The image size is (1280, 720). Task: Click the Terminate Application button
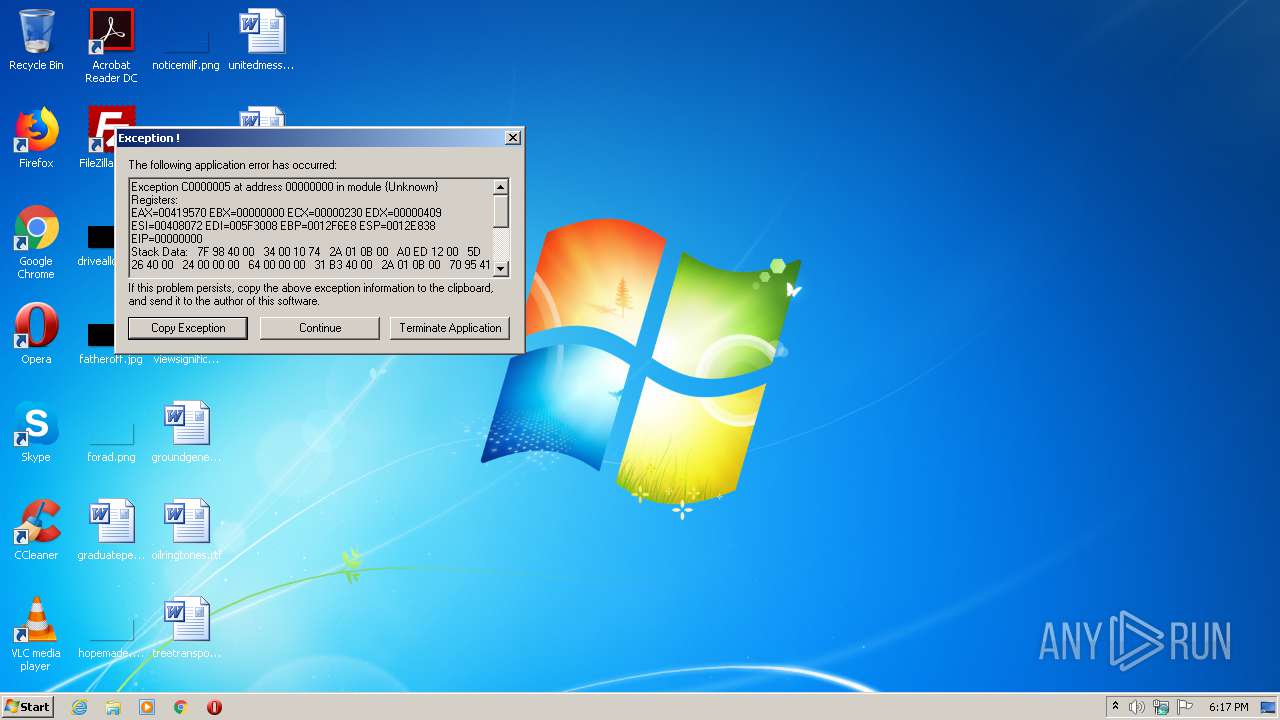coord(450,328)
